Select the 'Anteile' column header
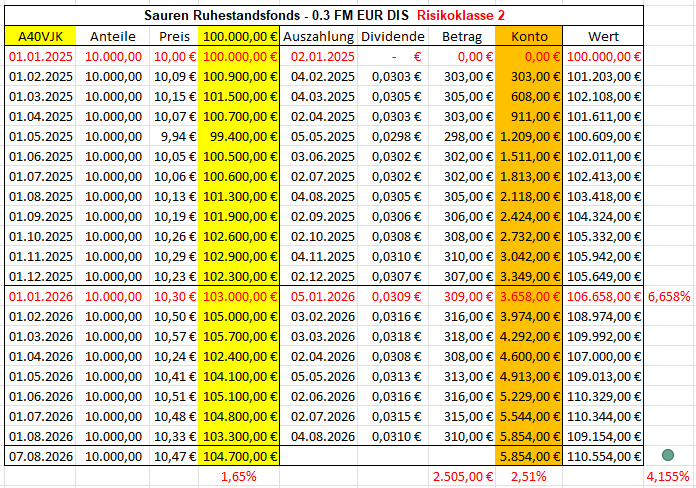This screenshot has width=696, height=488. coord(113,36)
